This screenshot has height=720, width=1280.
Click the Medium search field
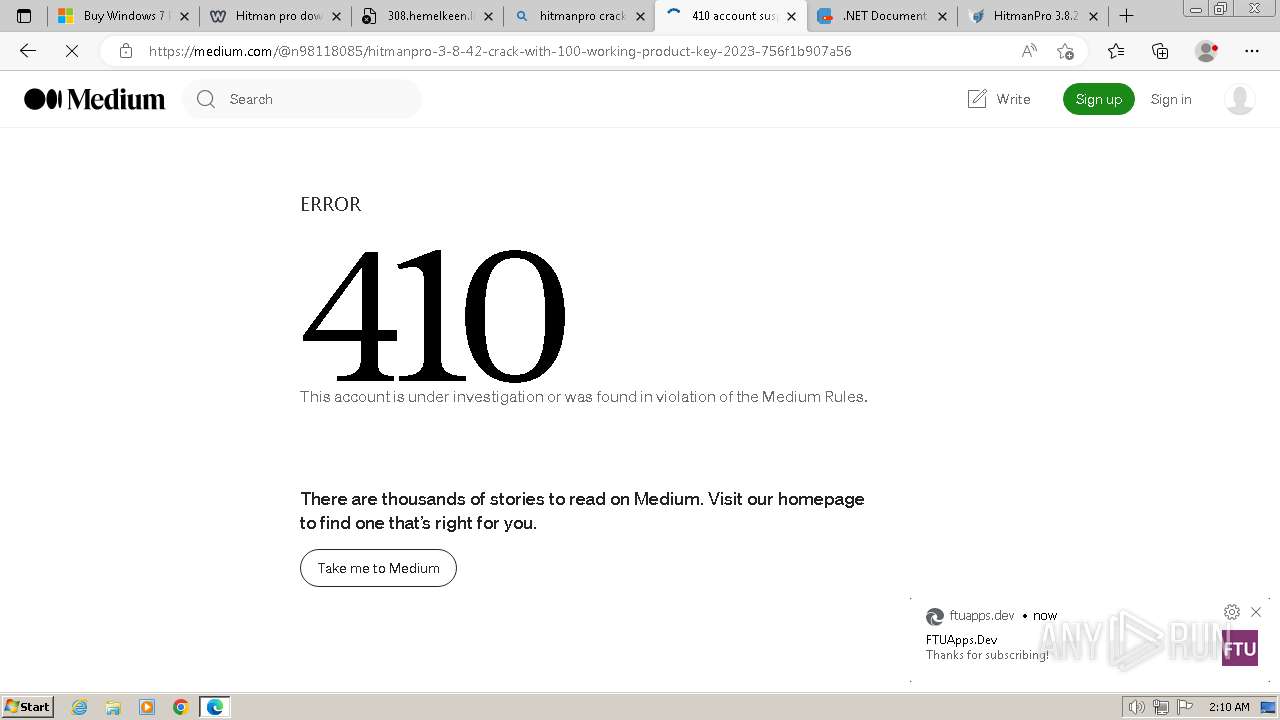302,99
